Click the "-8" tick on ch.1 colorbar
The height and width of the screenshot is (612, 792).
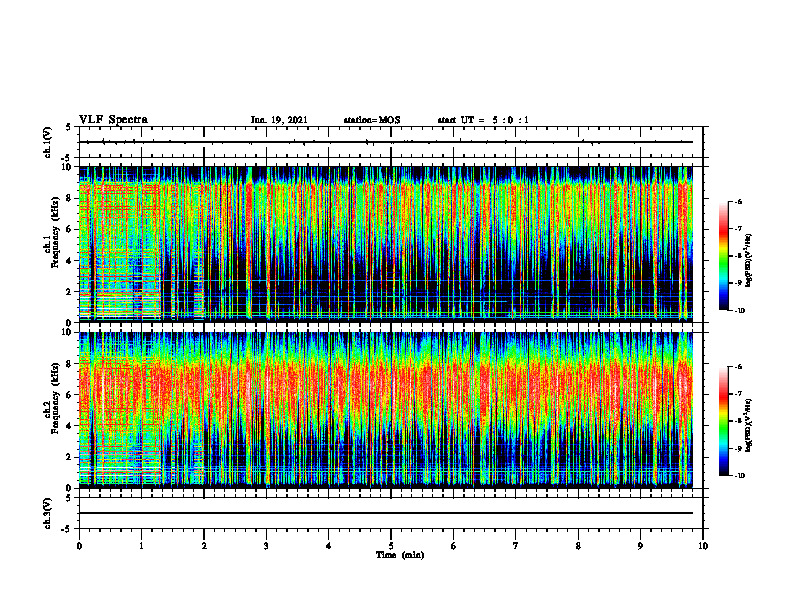coord(738,256)
